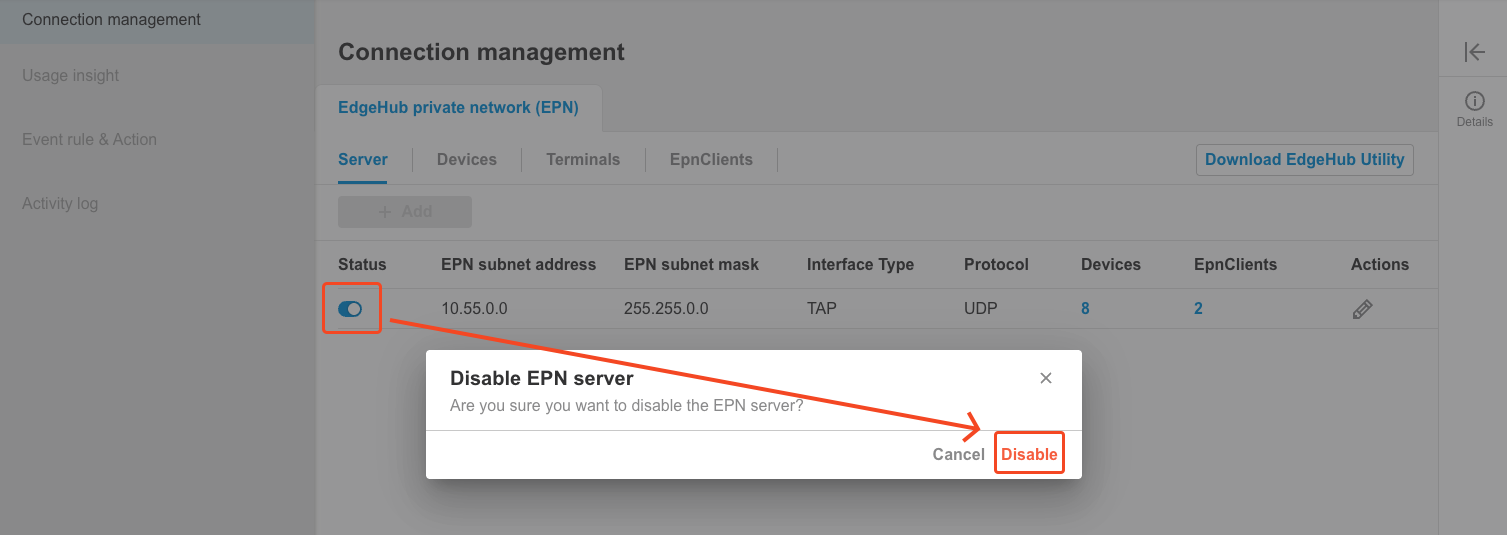Select EdgeHub private network (EPN) tab
Viewport: 1507px width, 535px height.
[x=458, y=108]
